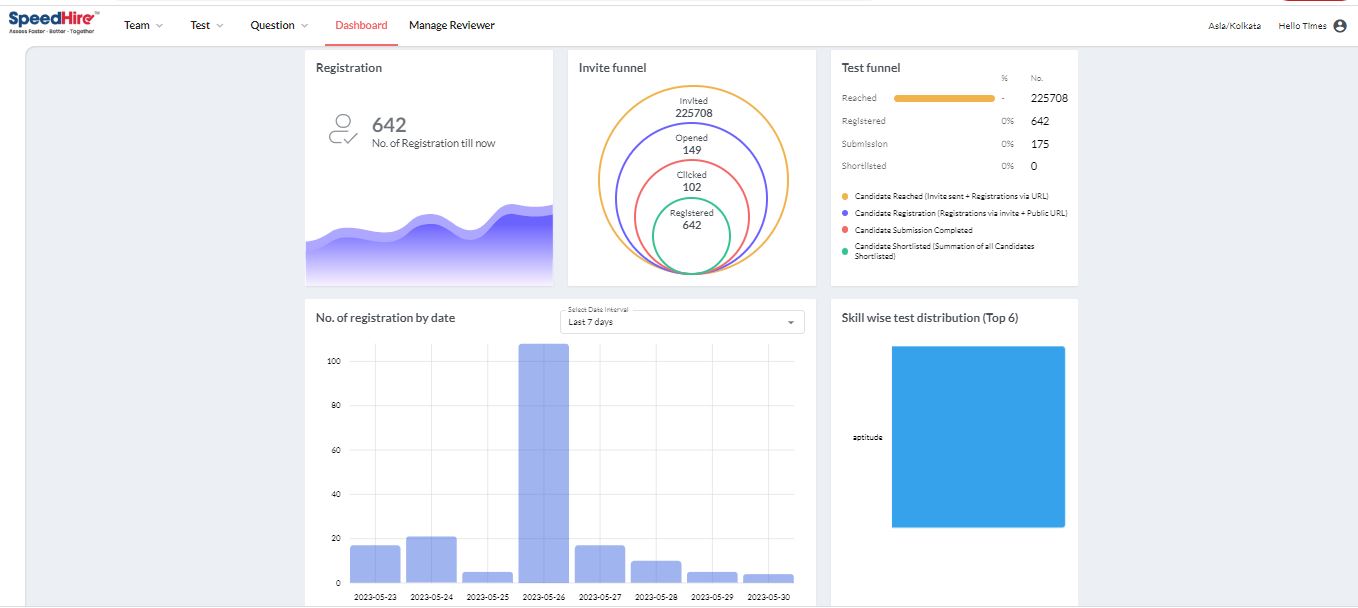Click the red Candidate Submission legend dot

pyautogui.click(x=845, y=231)
